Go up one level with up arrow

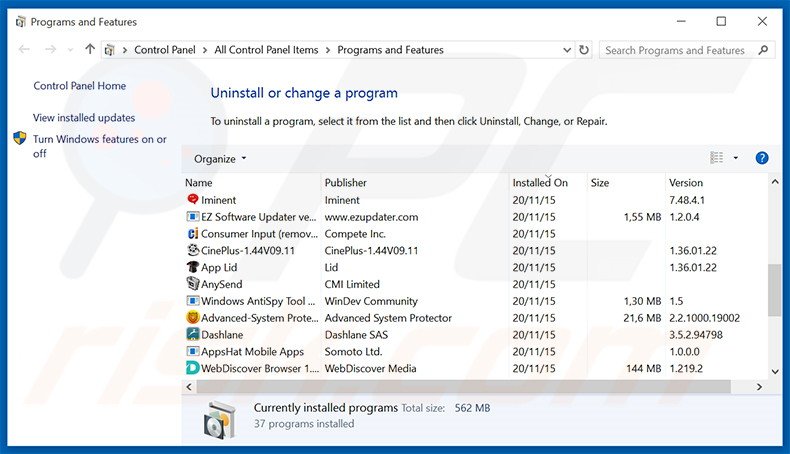pyautogui.click(x=90, y=49)
